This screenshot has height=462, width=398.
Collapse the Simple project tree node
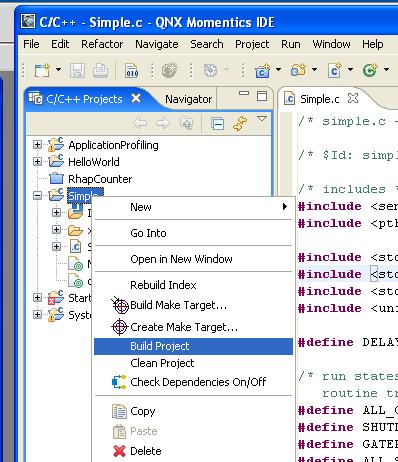point(38,195)
